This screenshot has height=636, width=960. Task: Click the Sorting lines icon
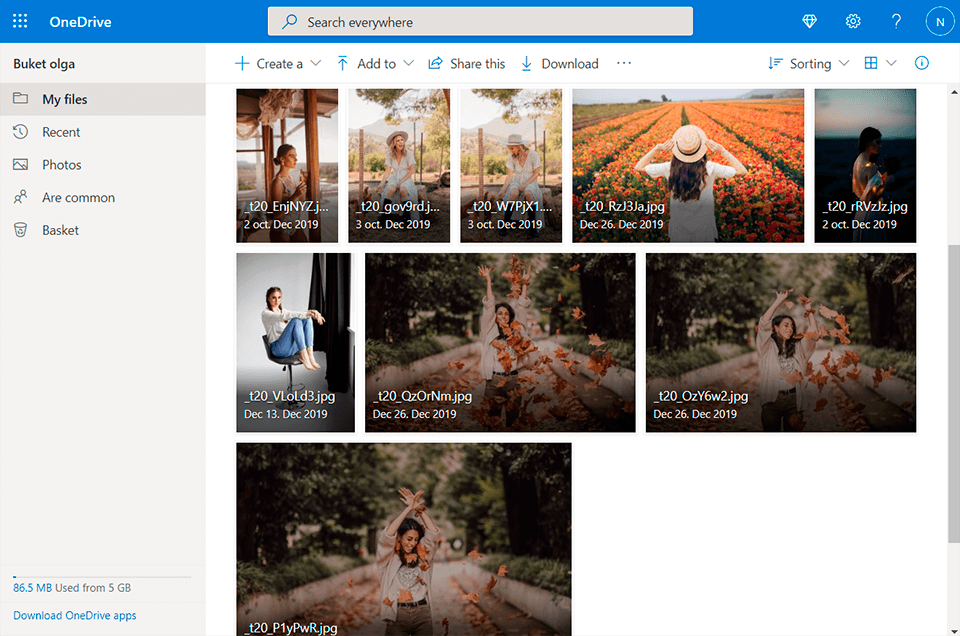pos(775,63)
